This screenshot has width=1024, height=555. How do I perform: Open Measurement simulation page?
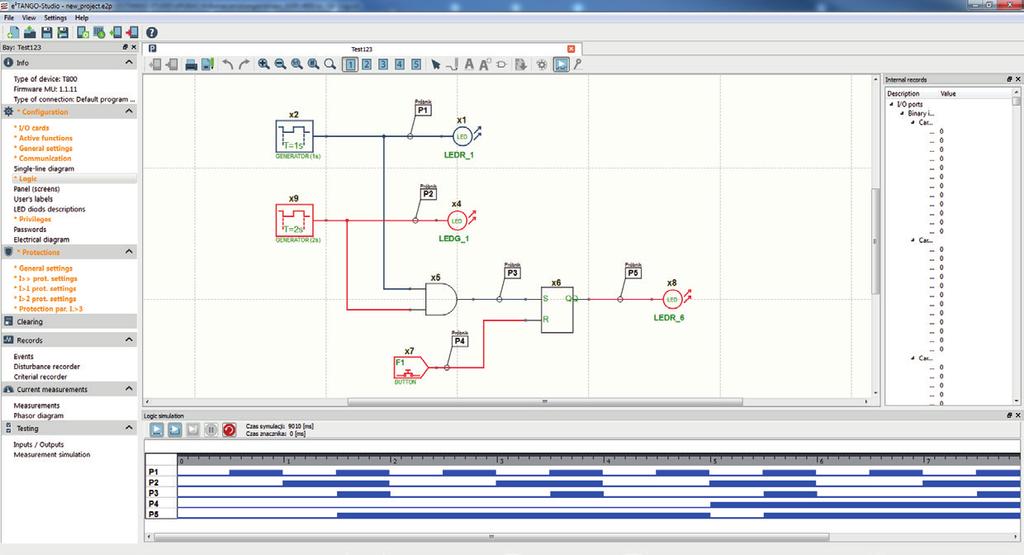(x=52, y=454)
